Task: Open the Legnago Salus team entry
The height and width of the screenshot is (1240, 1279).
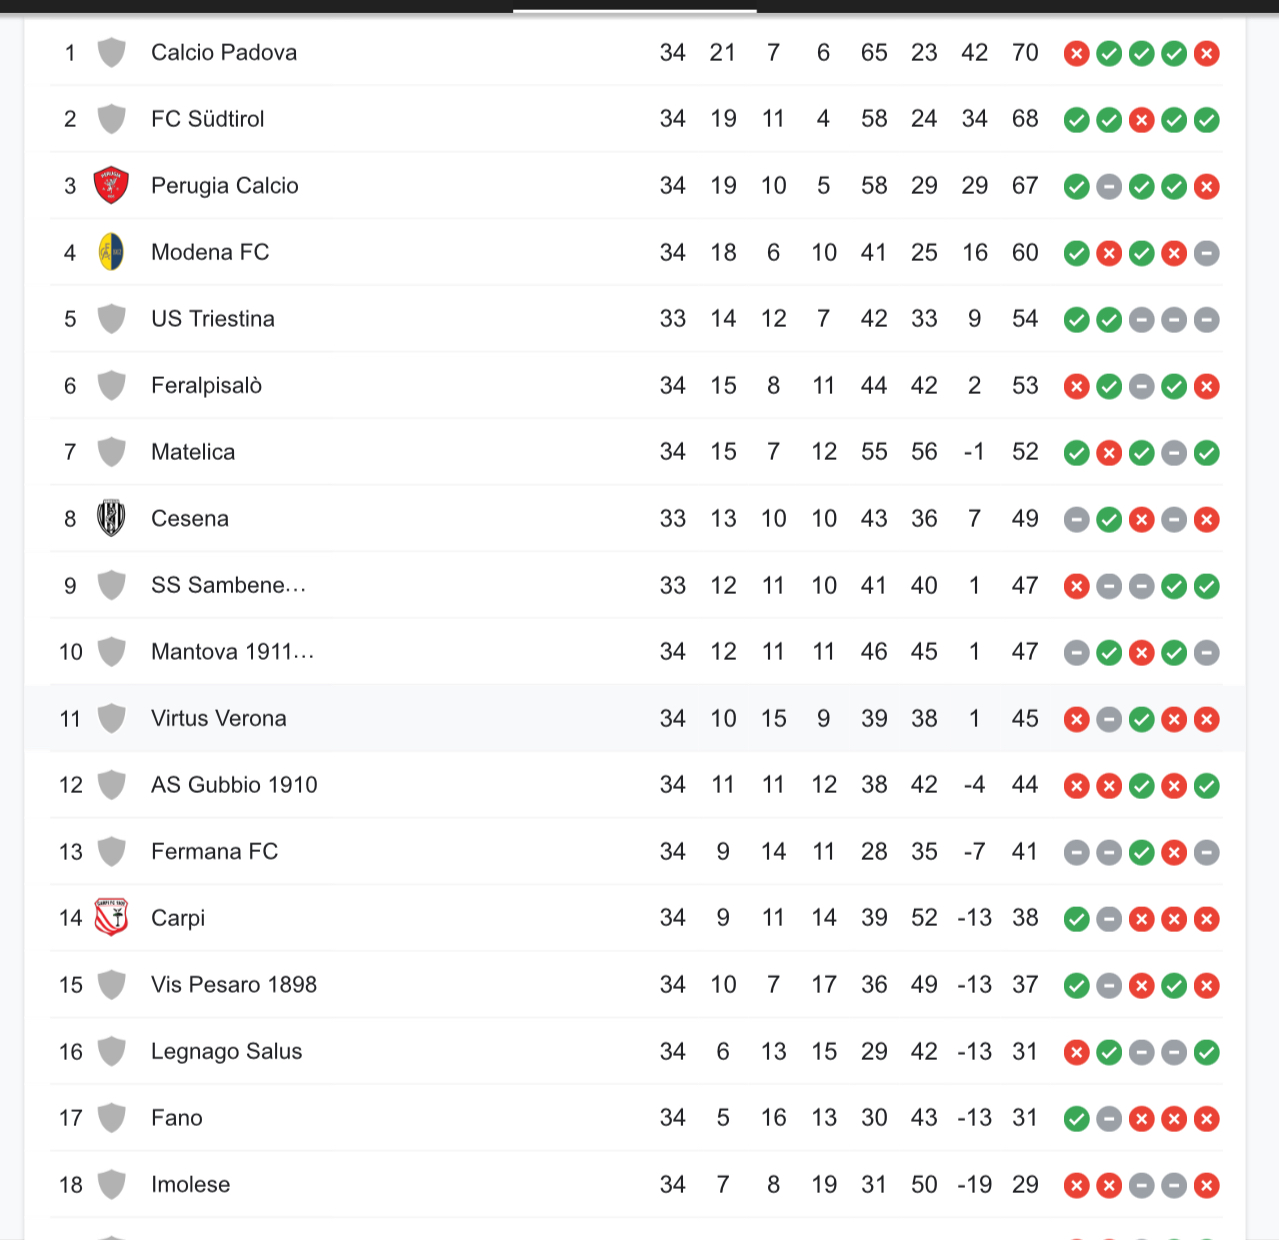Action: 227,1051
